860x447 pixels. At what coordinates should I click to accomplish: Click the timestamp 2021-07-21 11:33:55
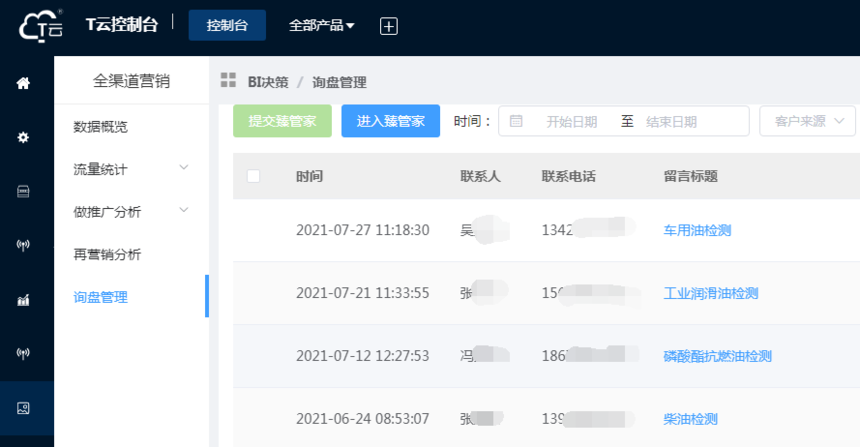pyautogui.click(x=363, y=293)
